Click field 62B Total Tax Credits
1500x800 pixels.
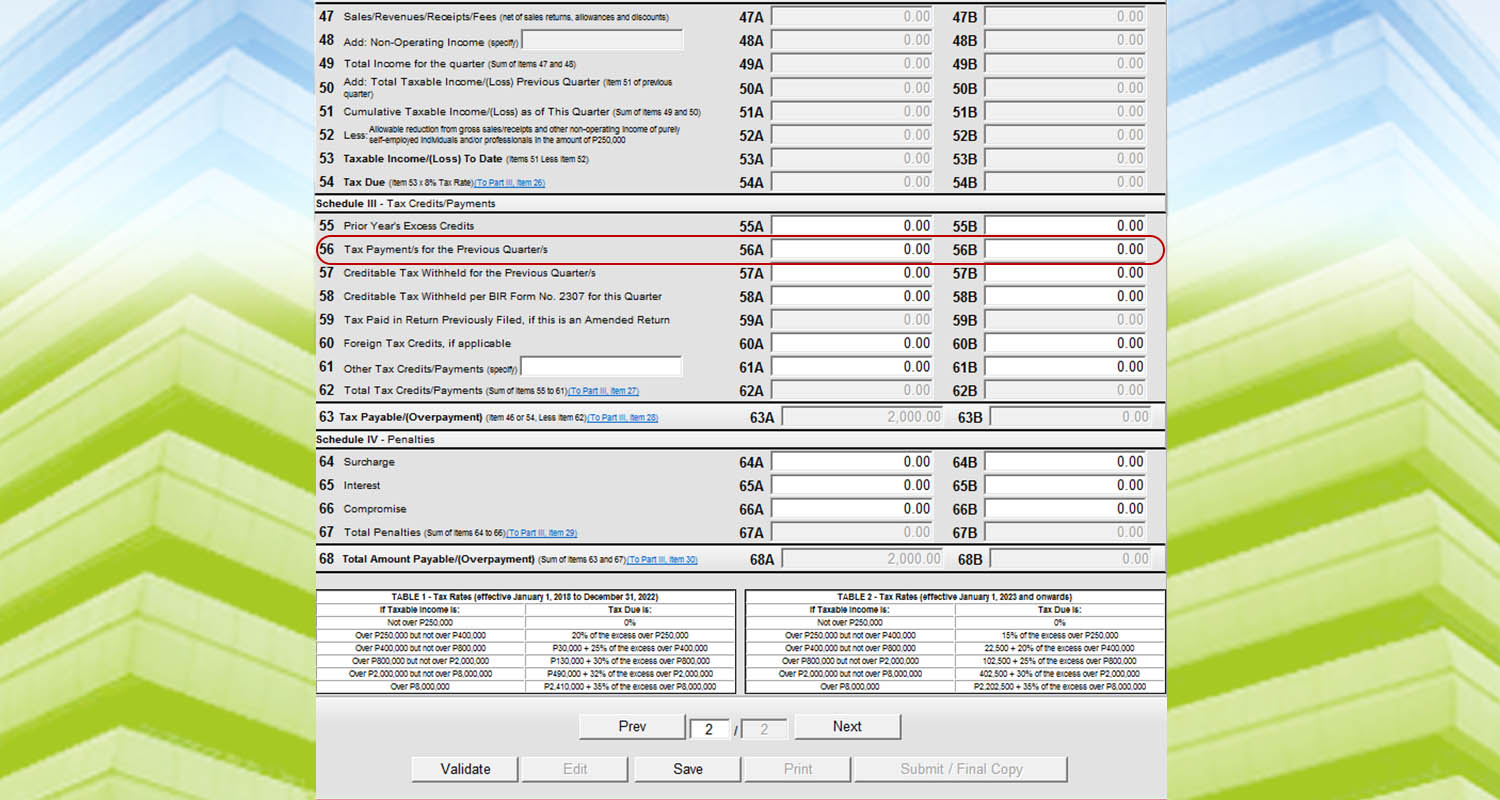[1066, 391]
